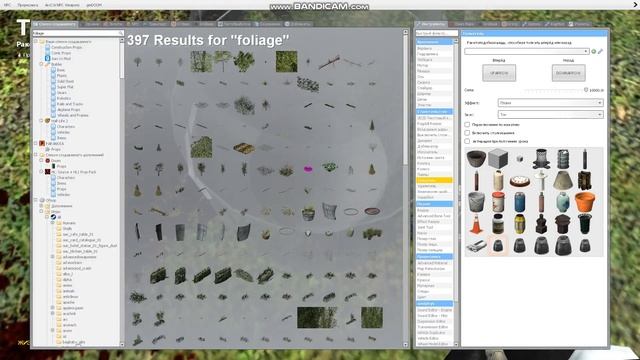This screenshot has width=640, height=360.
Task: Open the gmDOOM menu in top bar
Action: tap(94, 5)
